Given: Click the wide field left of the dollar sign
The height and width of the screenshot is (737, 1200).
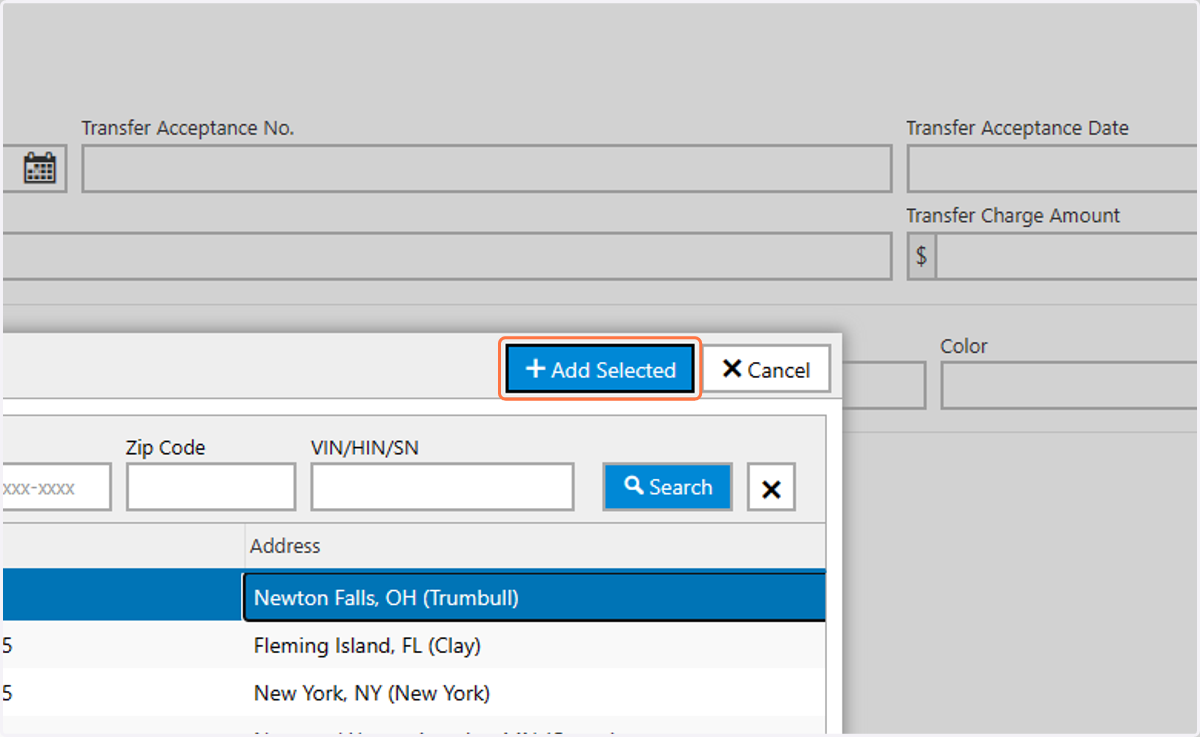Looking at the screenshot, I should tap(447, 256).
